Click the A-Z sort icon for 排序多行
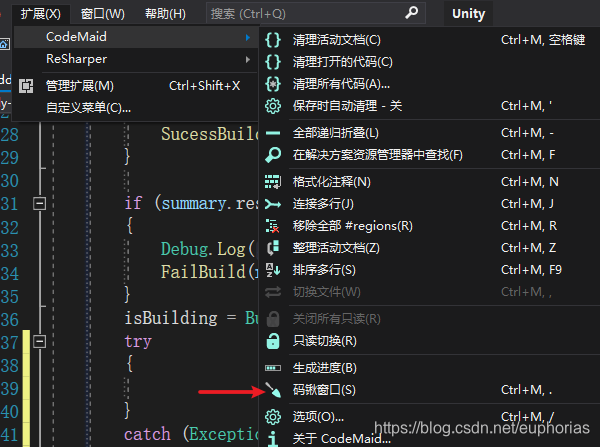This screenshot has height=447, width=600. coord(273,270)
